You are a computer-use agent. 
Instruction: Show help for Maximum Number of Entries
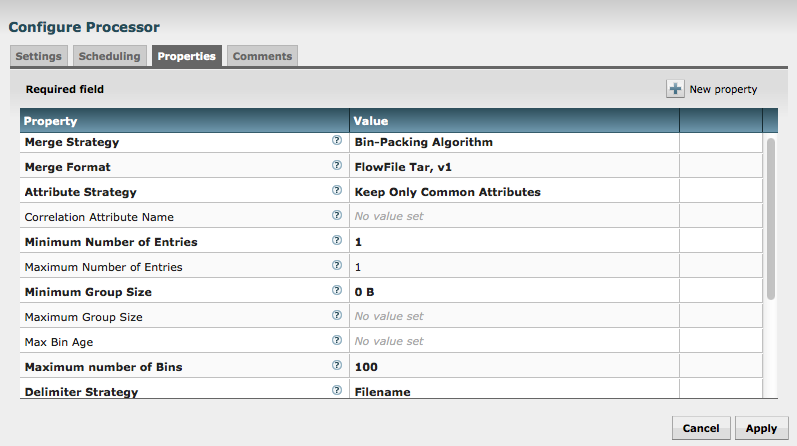click(337, 266)
